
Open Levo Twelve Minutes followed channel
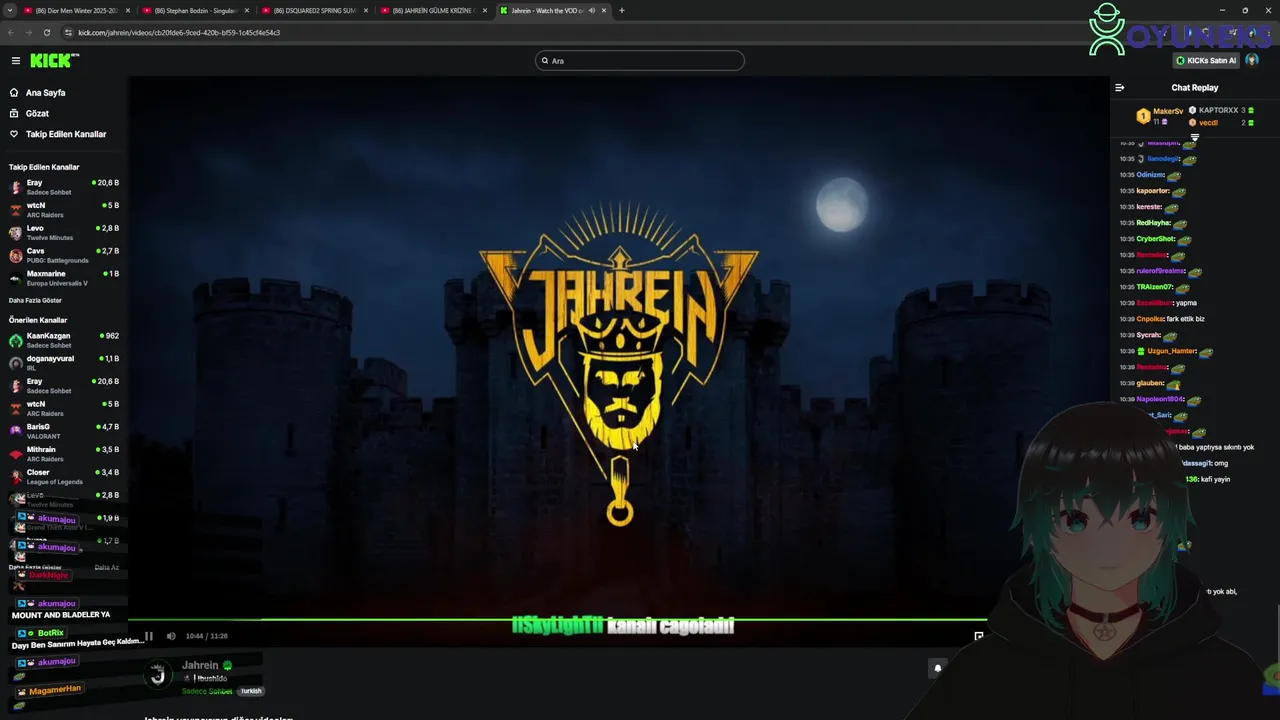64,232
